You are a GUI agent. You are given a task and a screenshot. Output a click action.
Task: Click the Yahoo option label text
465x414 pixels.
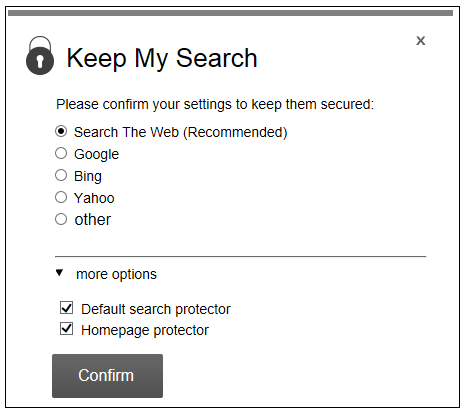click(x=94, y=198)
